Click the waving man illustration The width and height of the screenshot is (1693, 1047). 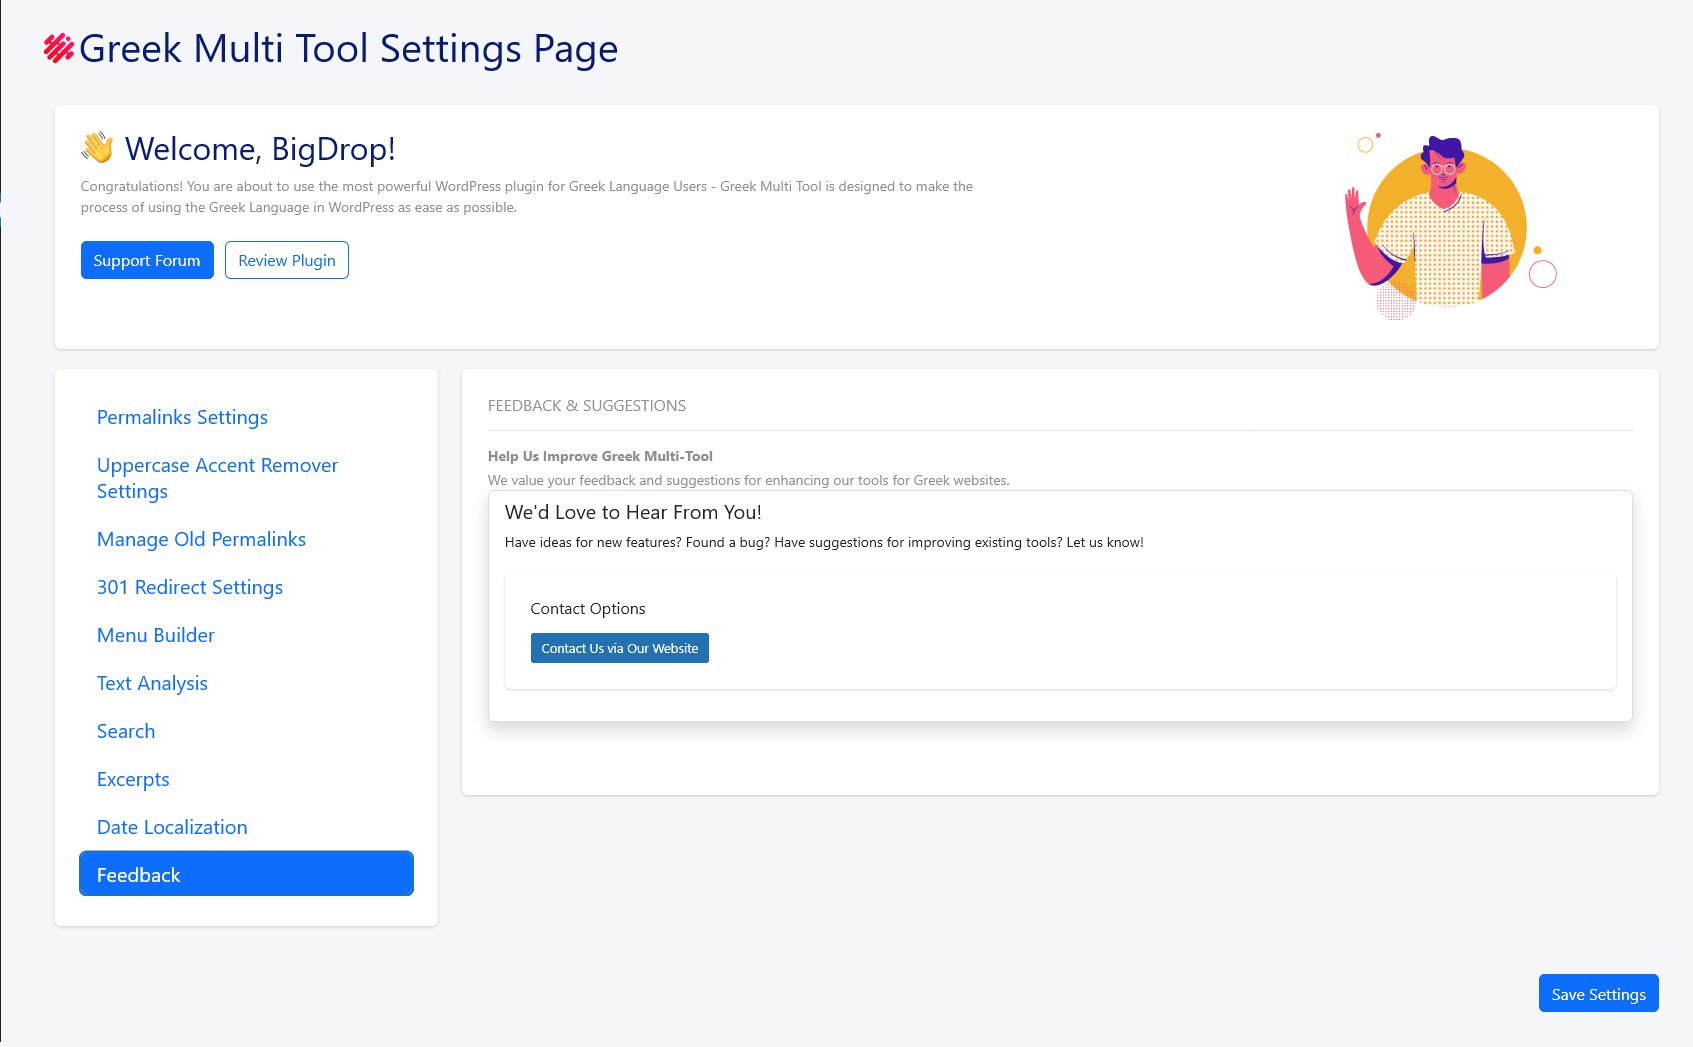click(x=1448, y=226)
